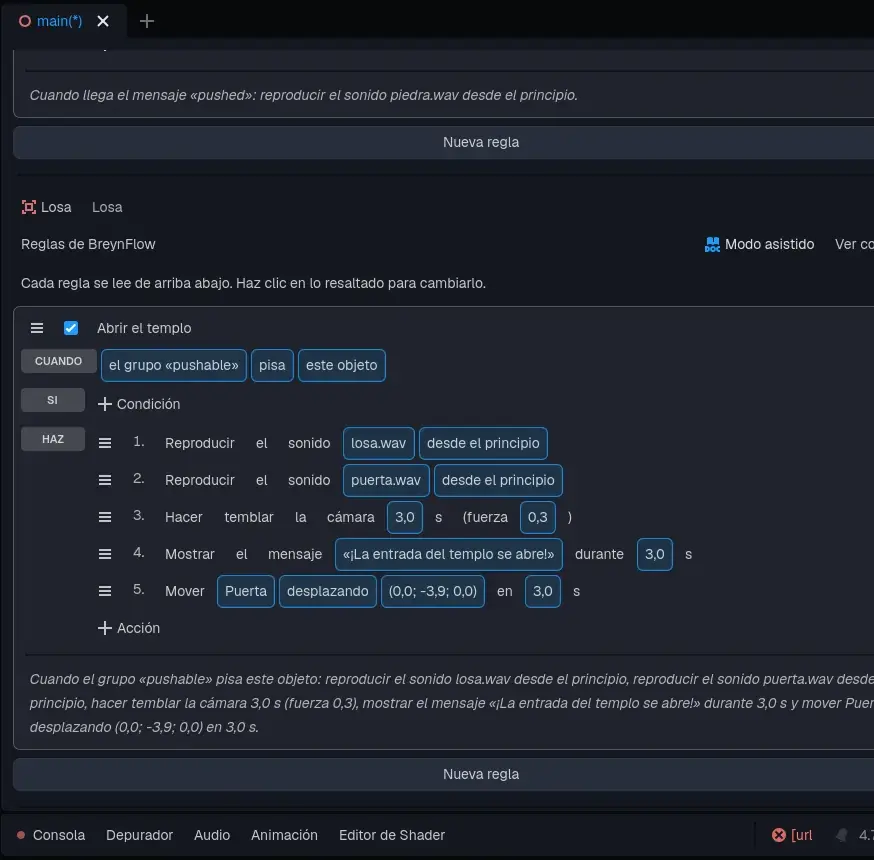This screenshot has width=874, height=860.
Task: Change the trigger verb pisa
Action: pyautogui.click(x=272, y=366)
